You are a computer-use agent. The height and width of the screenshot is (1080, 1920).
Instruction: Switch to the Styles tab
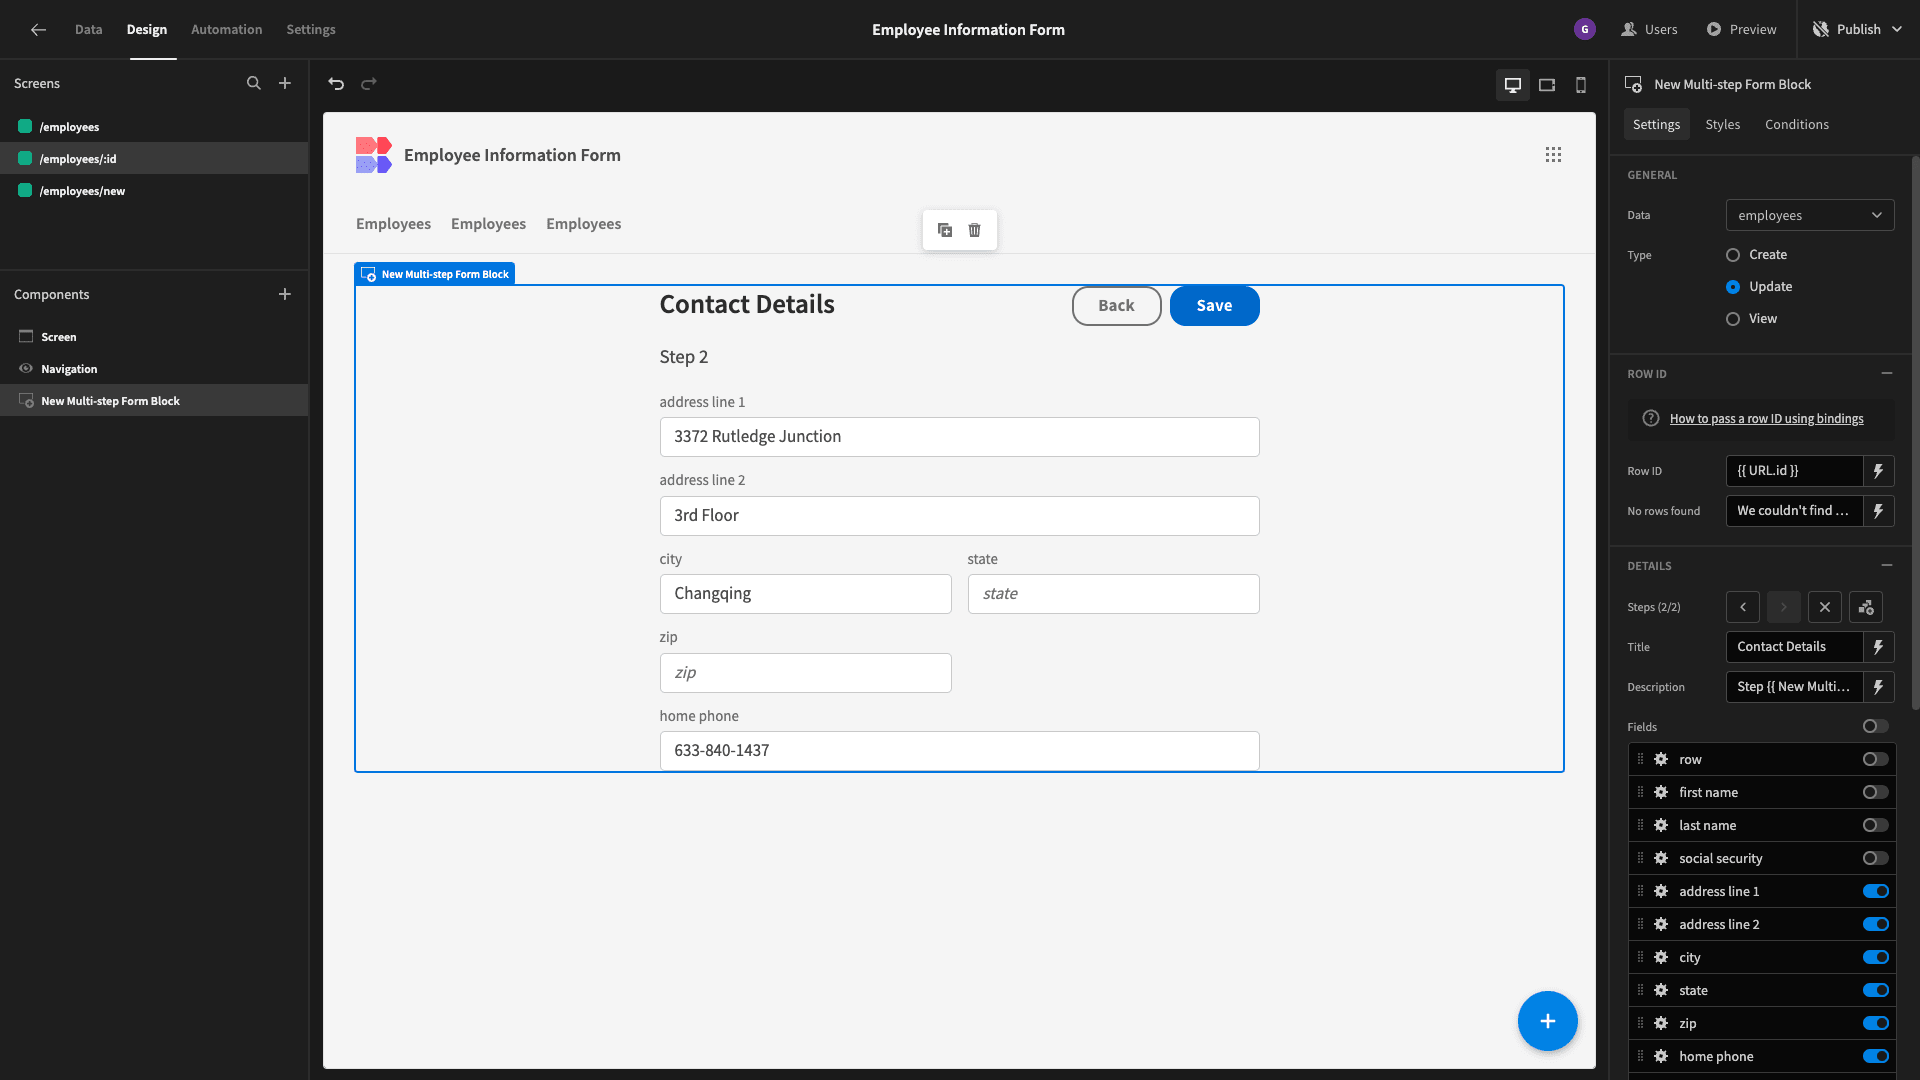click(x=1723, y=124)
